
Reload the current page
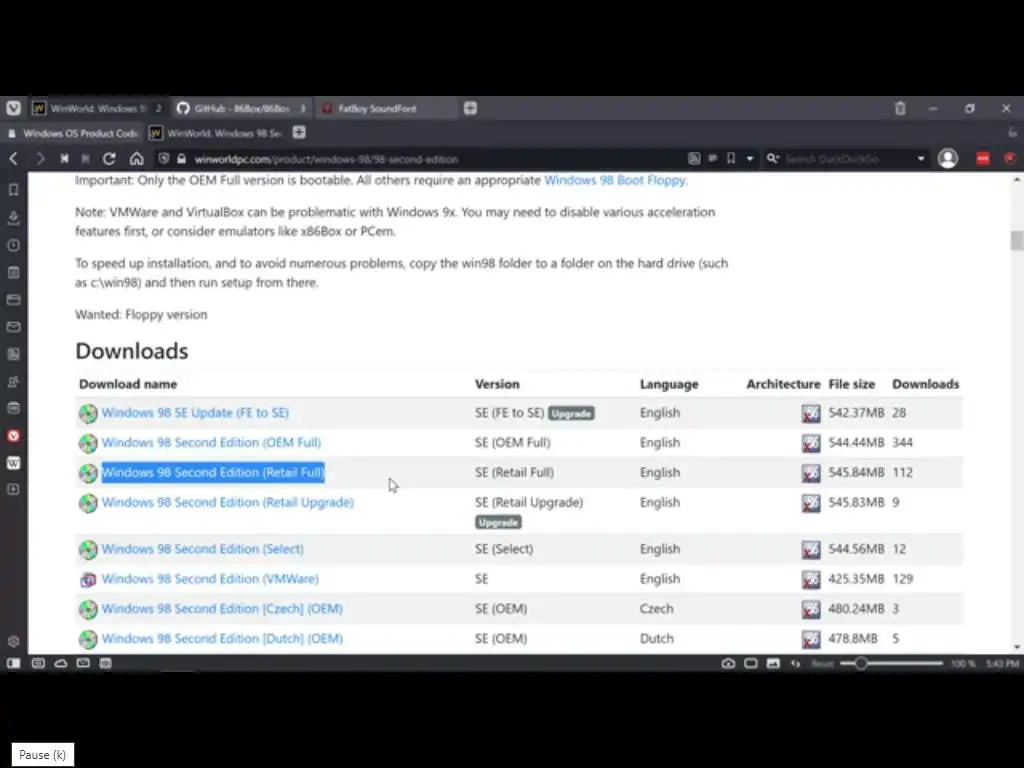tap(109, 159)
